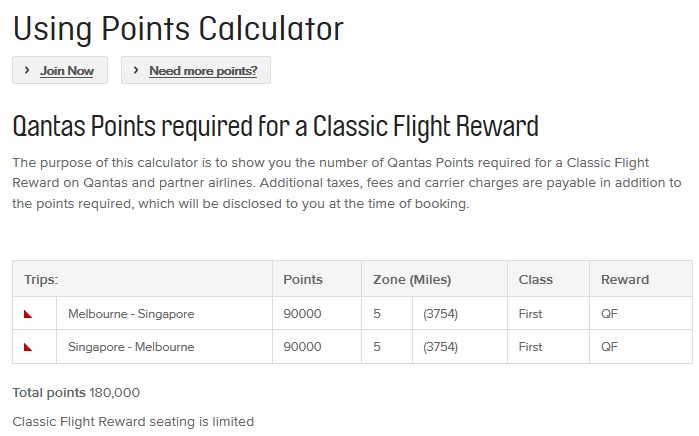Select the Singapore - Melbourne trip row

pos(131,347)
